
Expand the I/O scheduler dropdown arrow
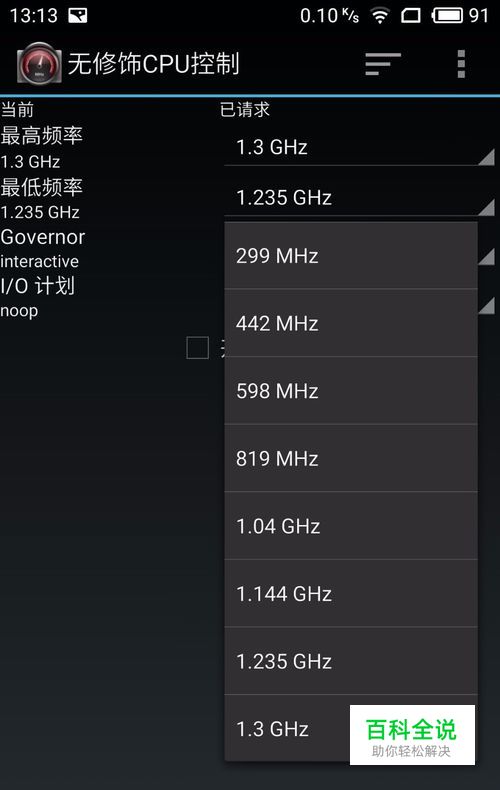[x=486, y=305]
